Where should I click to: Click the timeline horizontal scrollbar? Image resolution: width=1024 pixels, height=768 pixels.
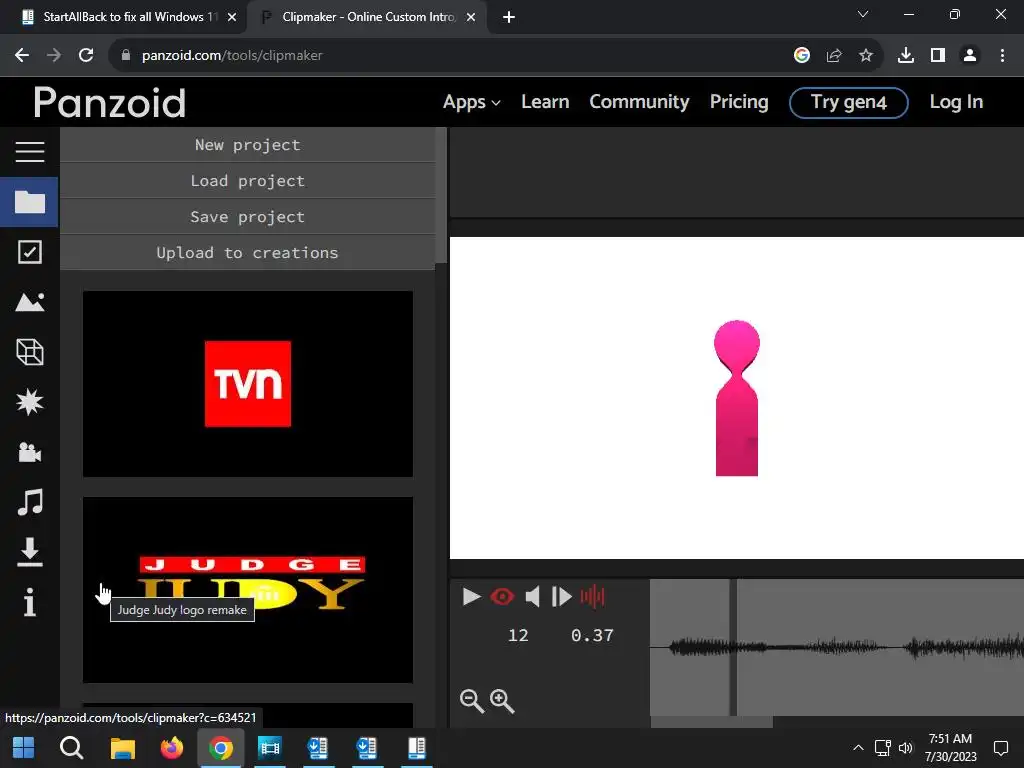[712, 722]
